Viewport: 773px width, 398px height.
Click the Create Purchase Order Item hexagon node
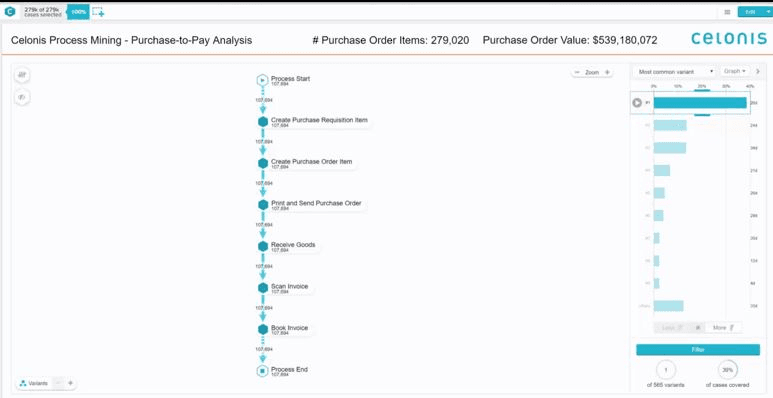263,163
